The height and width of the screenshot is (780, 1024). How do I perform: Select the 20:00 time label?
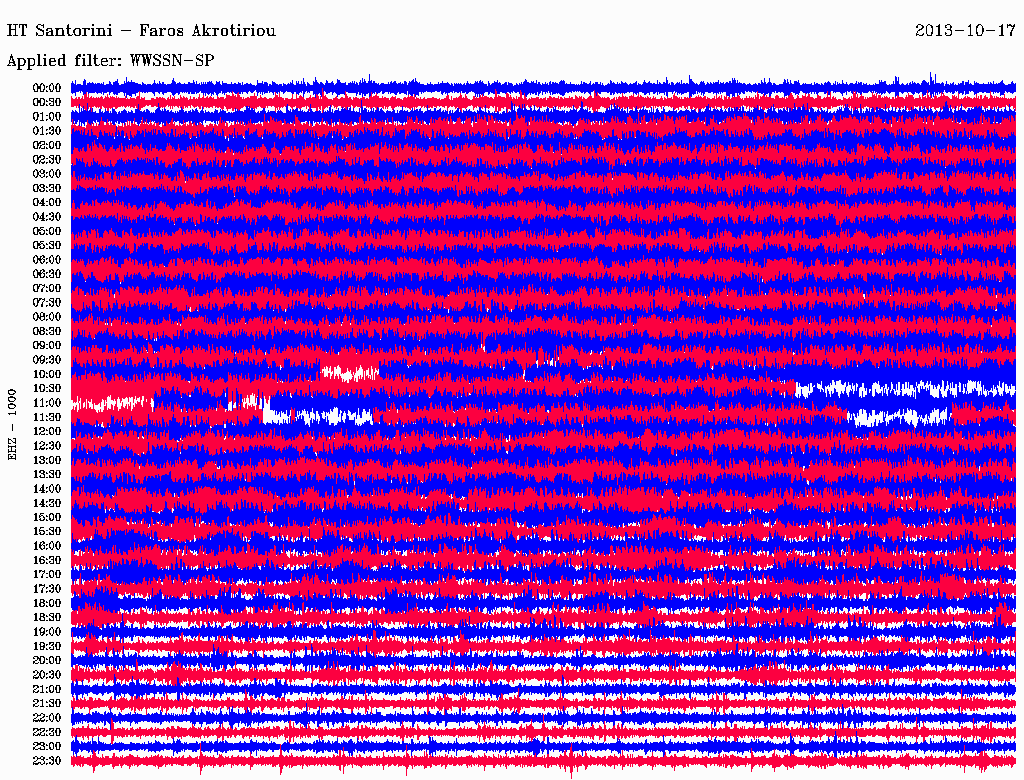click(x=47, y=660)
